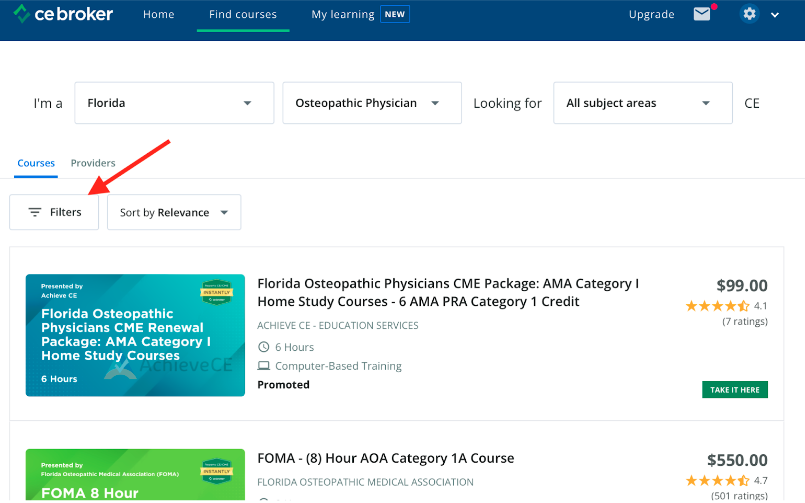
Task: Open the mail envelope notifications icon
Action: (702, 14)
